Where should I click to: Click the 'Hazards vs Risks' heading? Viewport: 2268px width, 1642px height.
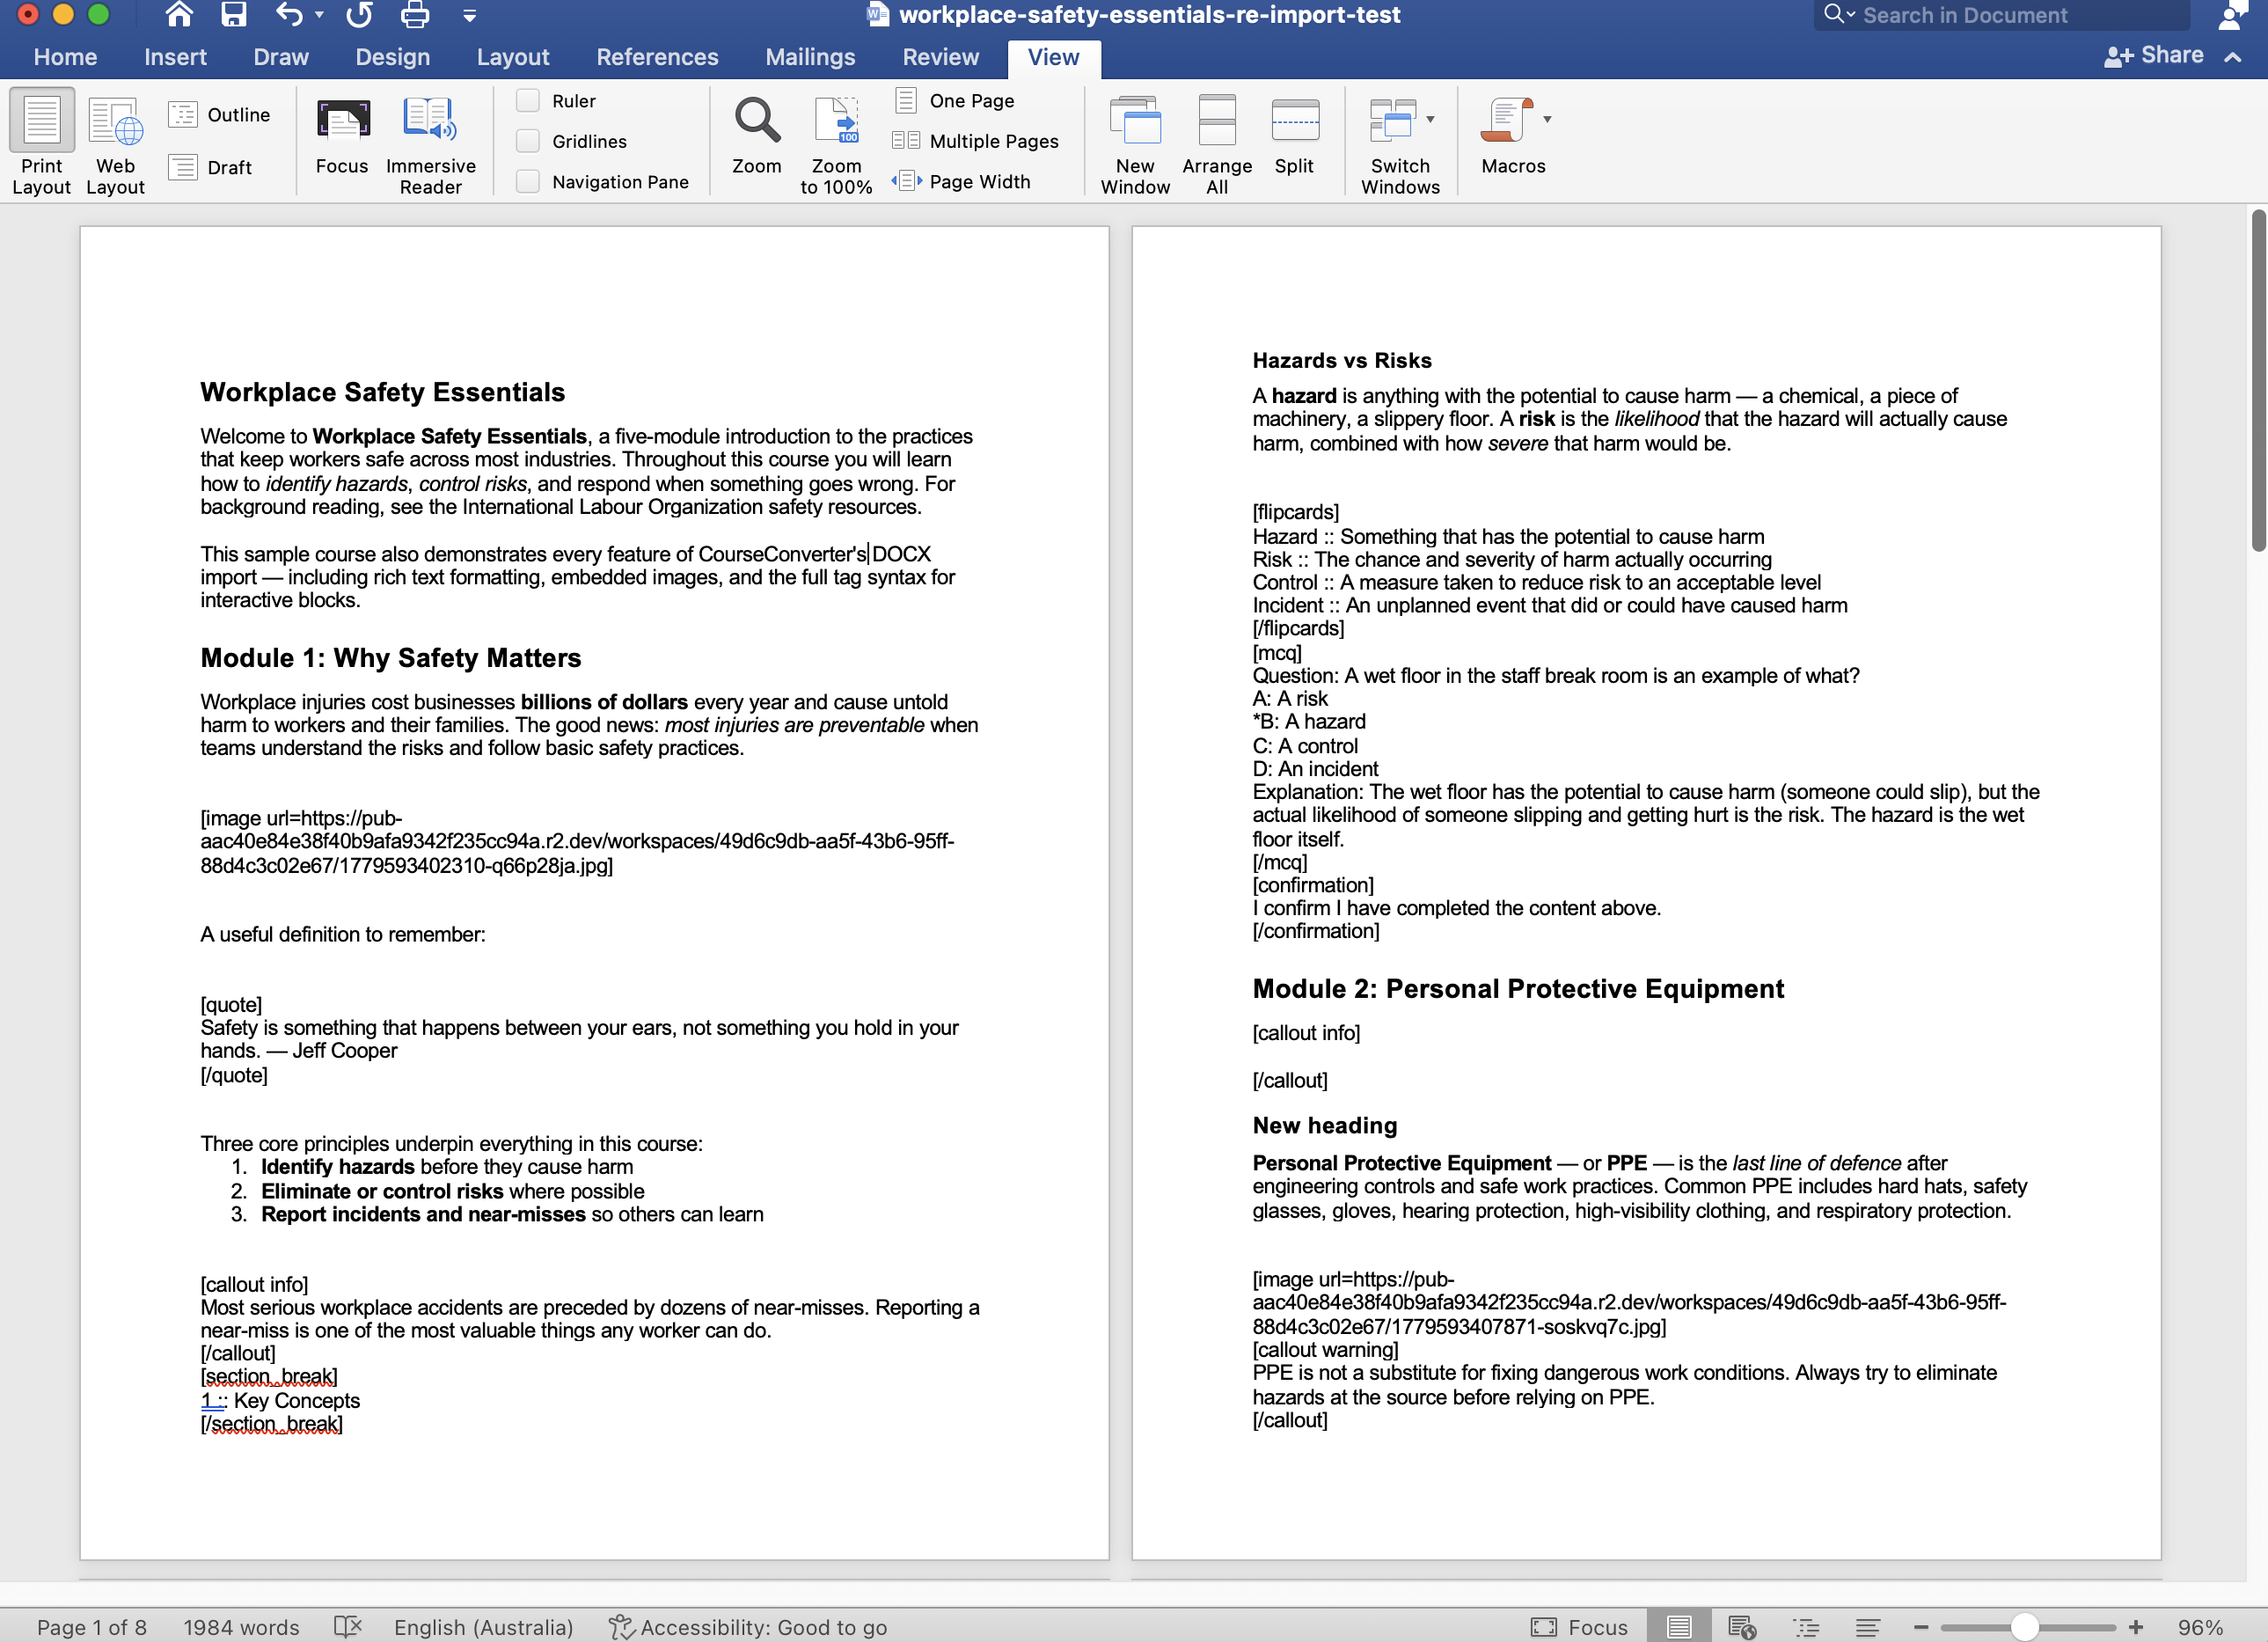(x=1341, y=360)
